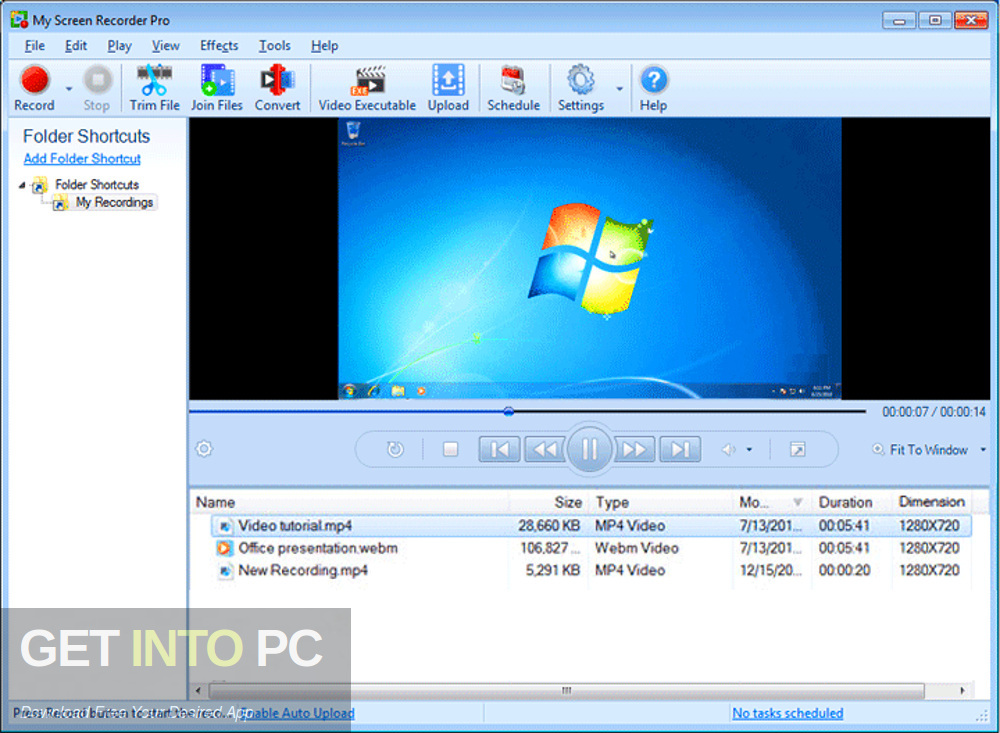
Task: Open the View menu
Action: pyautogui.click(x=165, y=46)
